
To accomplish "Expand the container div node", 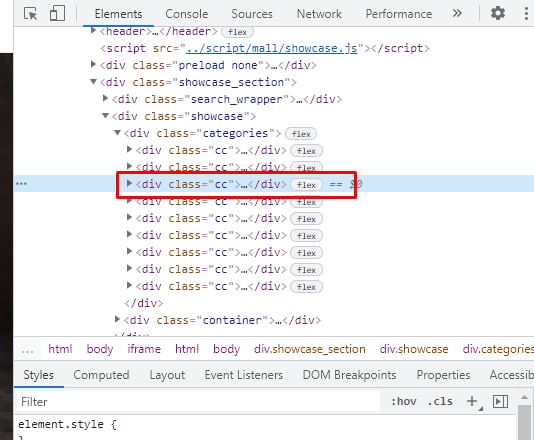I will 117,319.
